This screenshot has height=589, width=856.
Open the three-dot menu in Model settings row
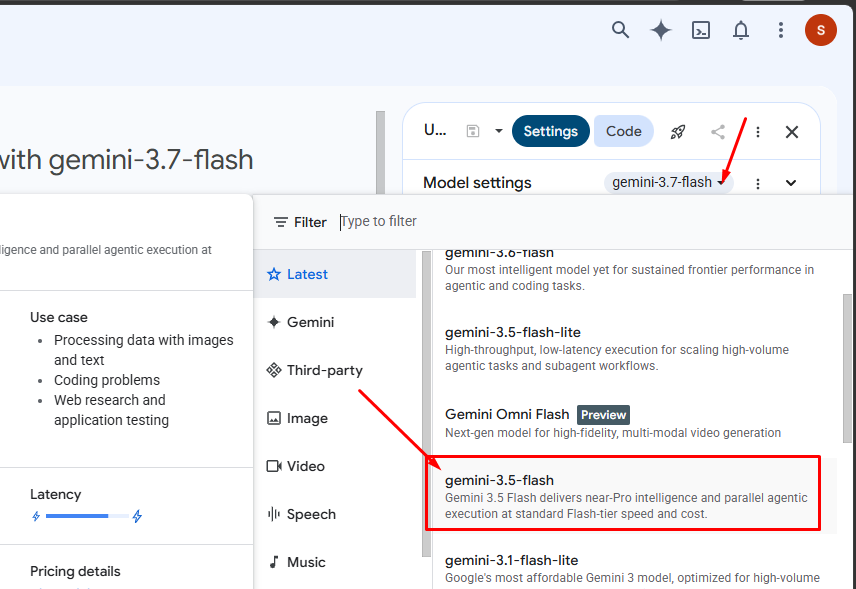click(758, 183)
